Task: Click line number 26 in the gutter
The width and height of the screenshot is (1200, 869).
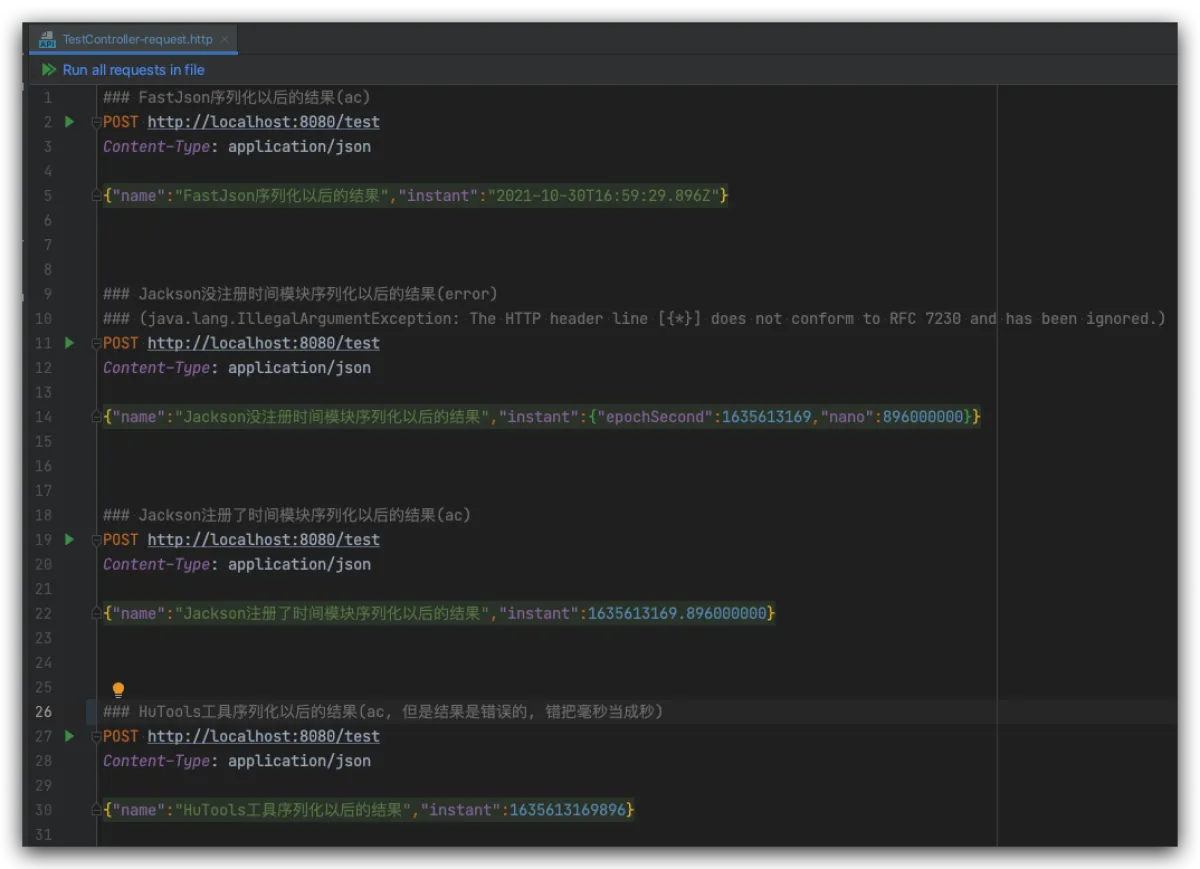Action: pos(43,712)
